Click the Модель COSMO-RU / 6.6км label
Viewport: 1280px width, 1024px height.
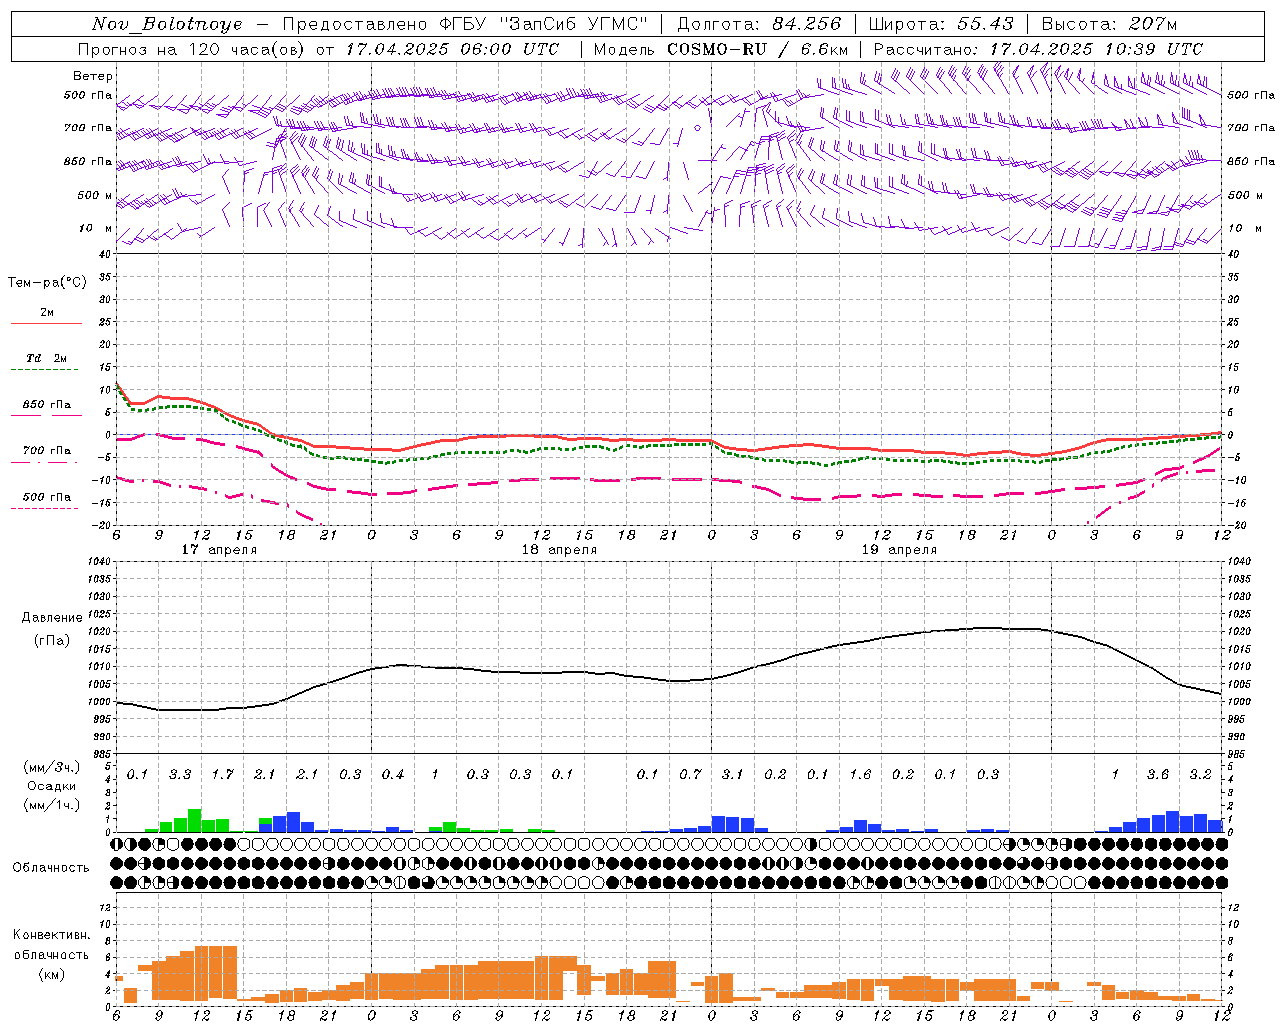pos(721,49)
